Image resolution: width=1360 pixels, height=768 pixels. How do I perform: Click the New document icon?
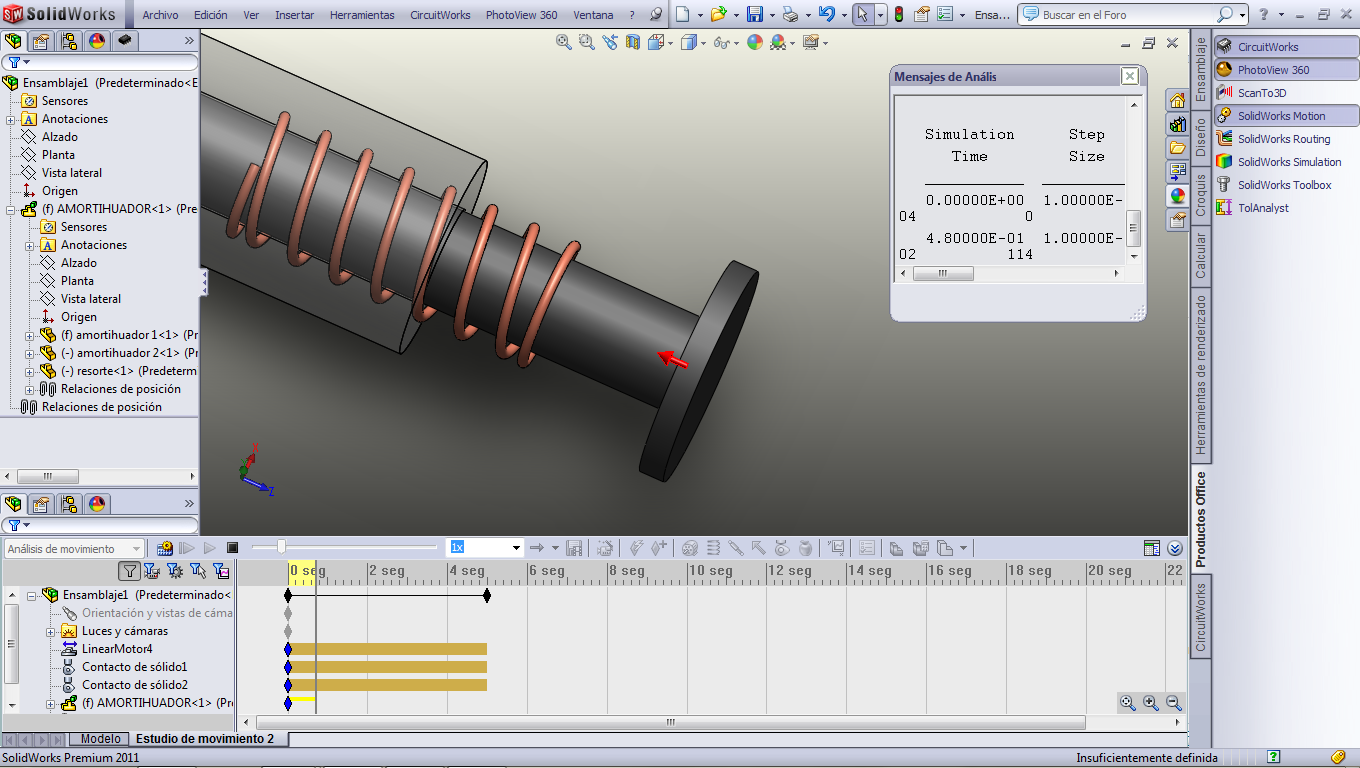[x=682, y=15]
